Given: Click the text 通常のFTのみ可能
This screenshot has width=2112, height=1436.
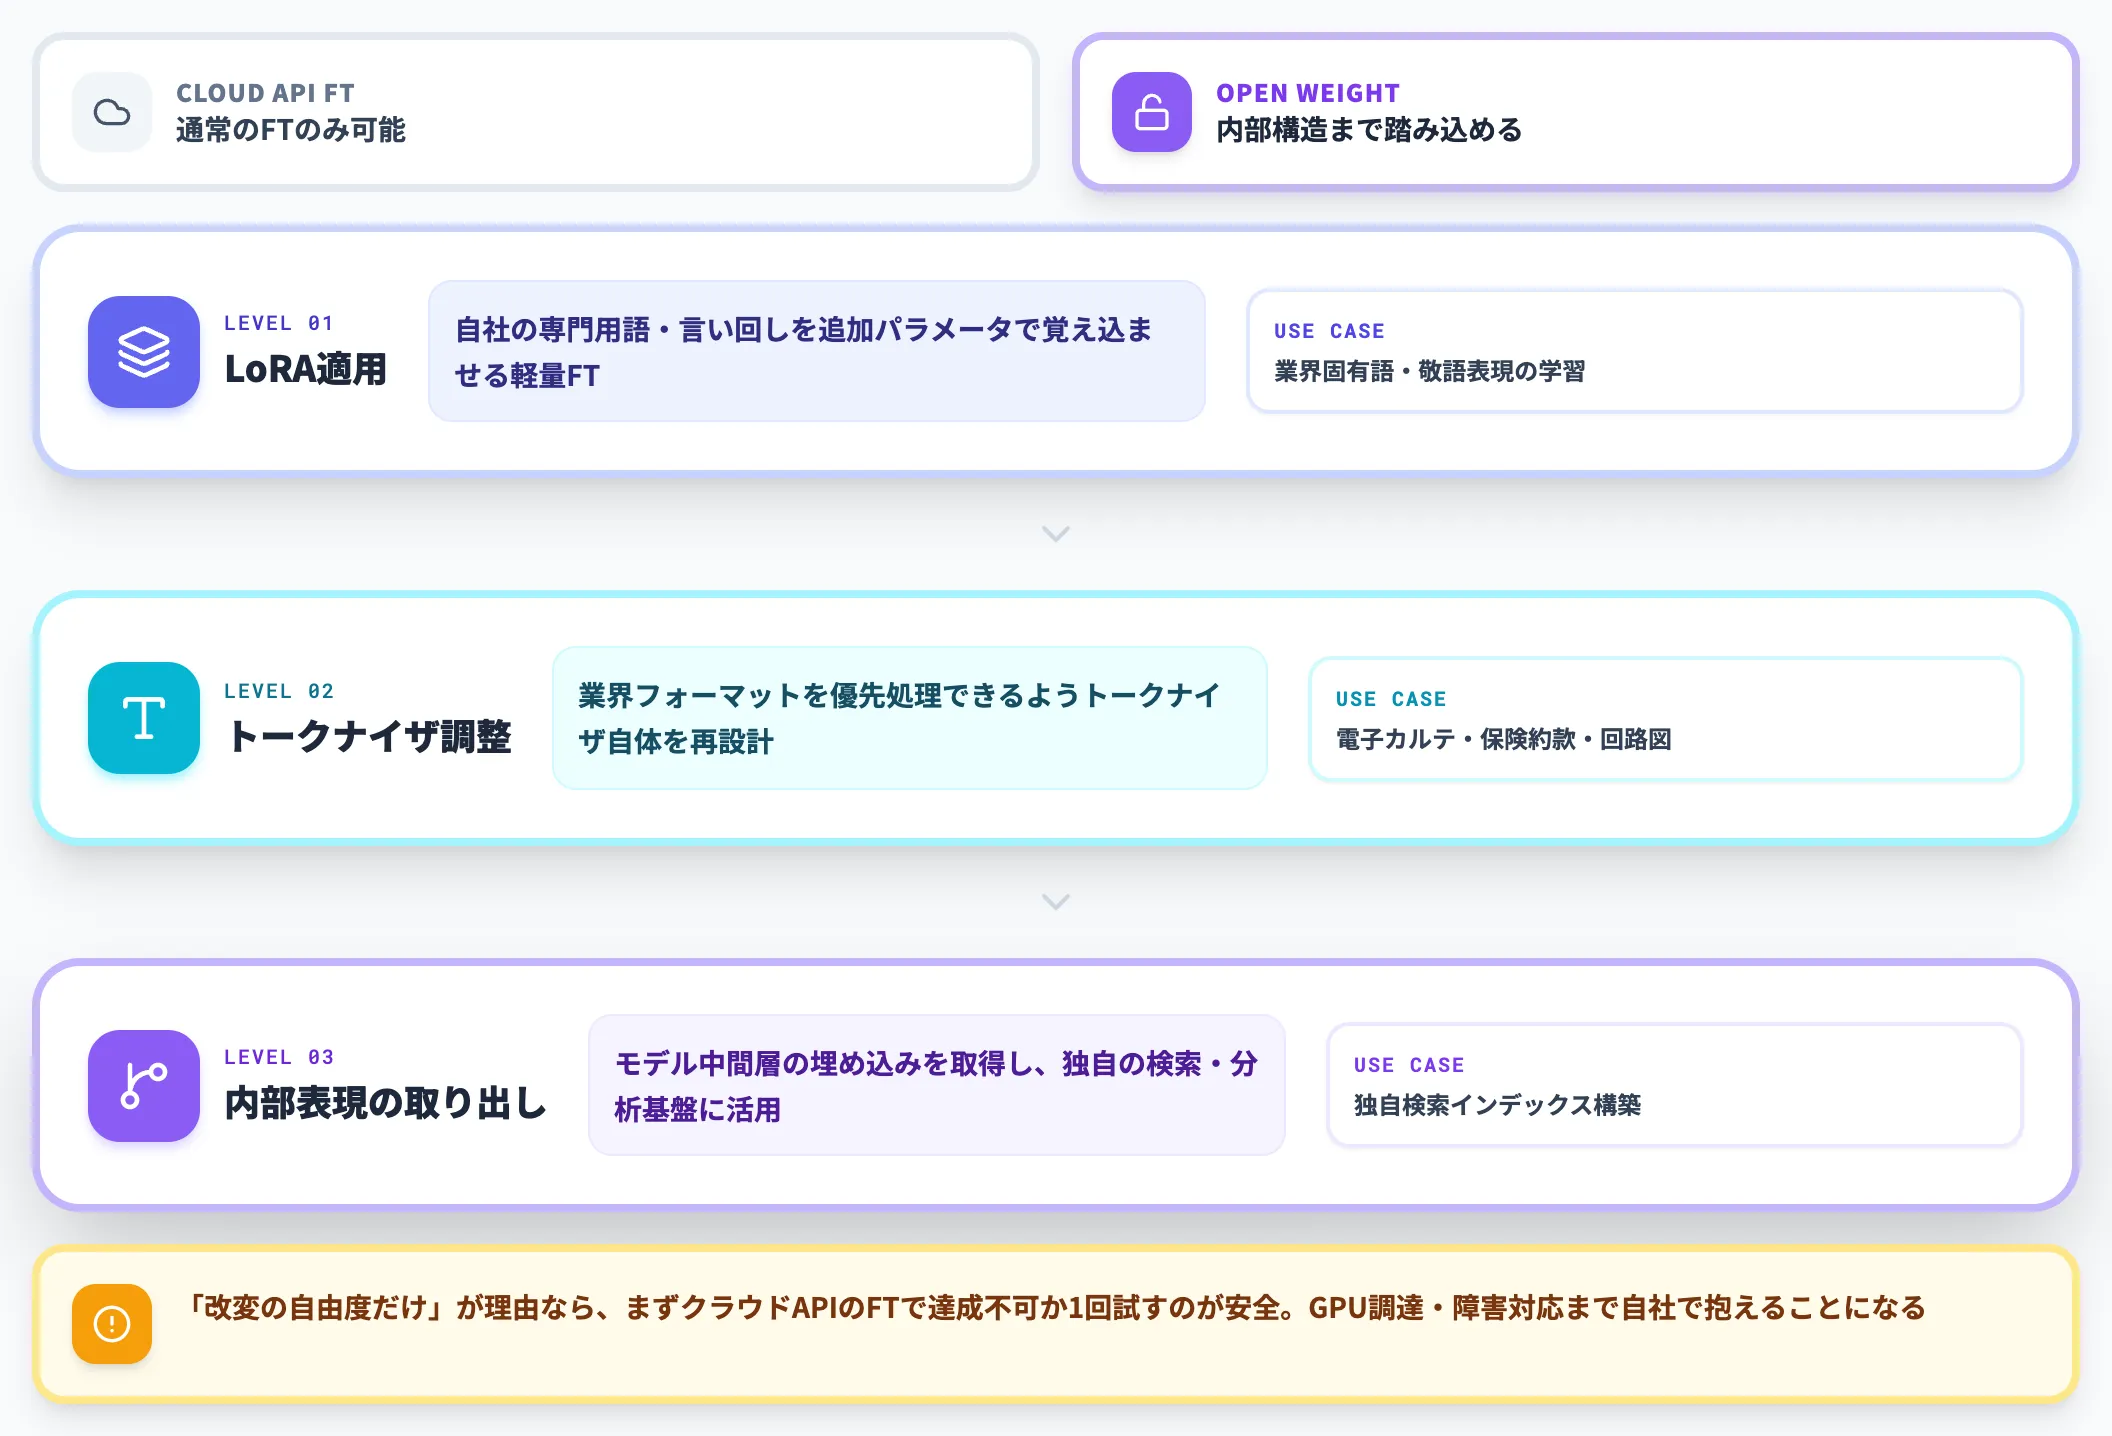Looking at the screenshot, I should coord(291,130).
